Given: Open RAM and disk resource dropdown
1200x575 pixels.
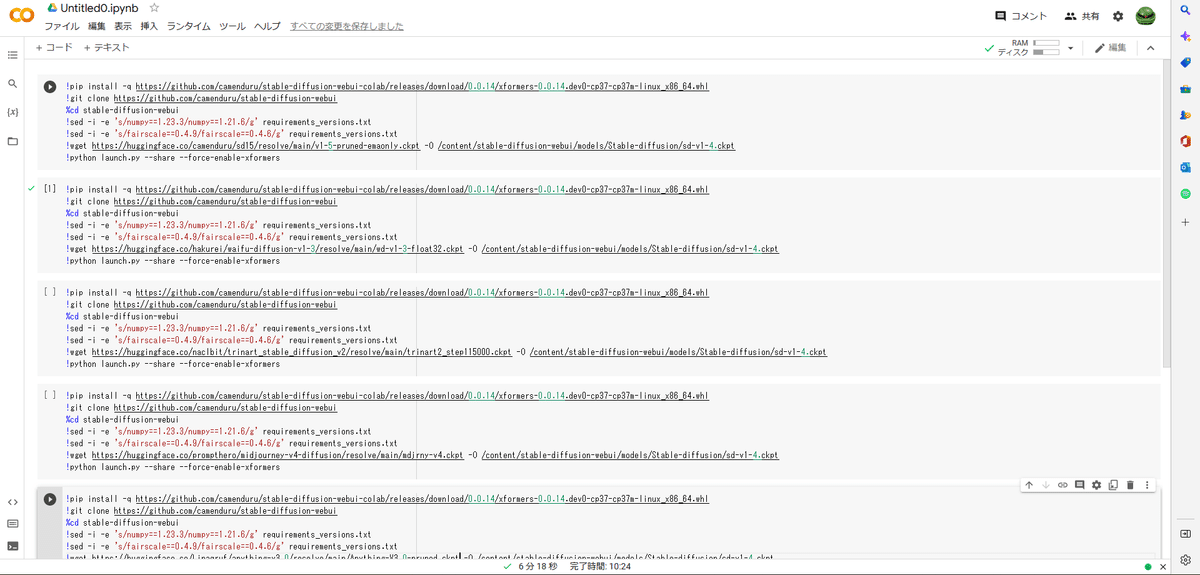Looking at the screenshot, I should (x=1070, y=48).
